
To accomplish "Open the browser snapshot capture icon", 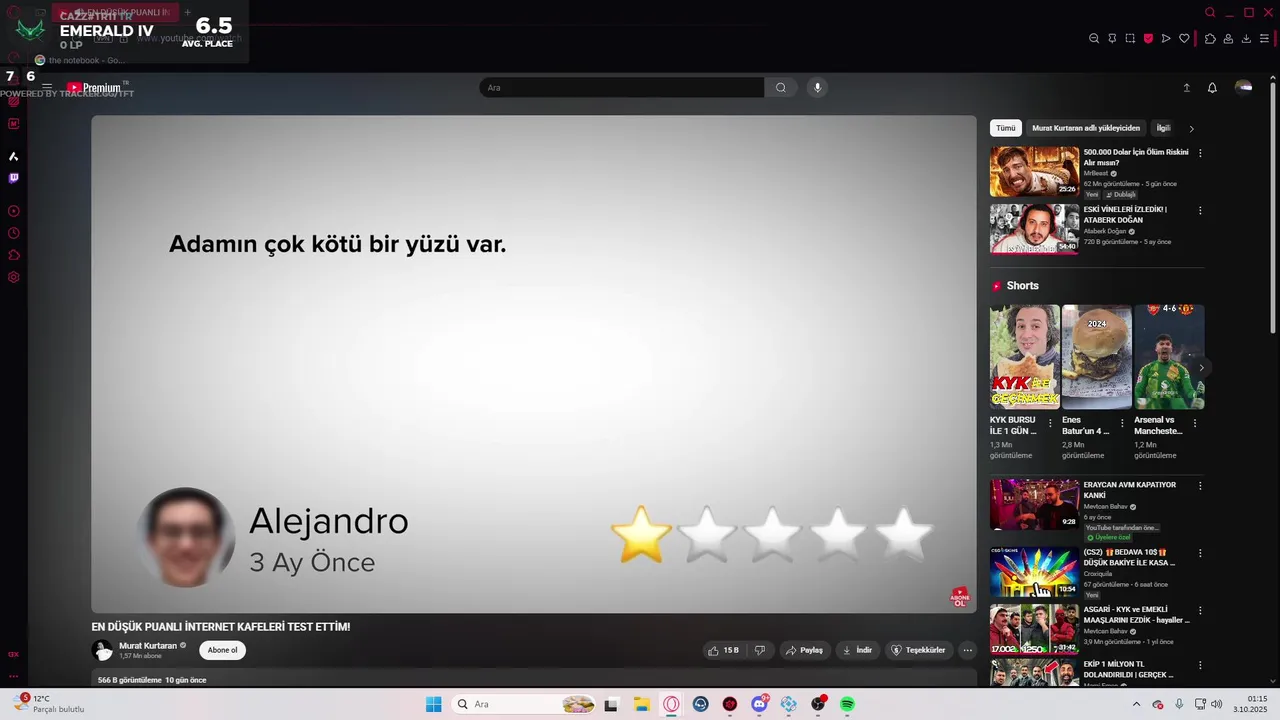I will click(1130, 39).
